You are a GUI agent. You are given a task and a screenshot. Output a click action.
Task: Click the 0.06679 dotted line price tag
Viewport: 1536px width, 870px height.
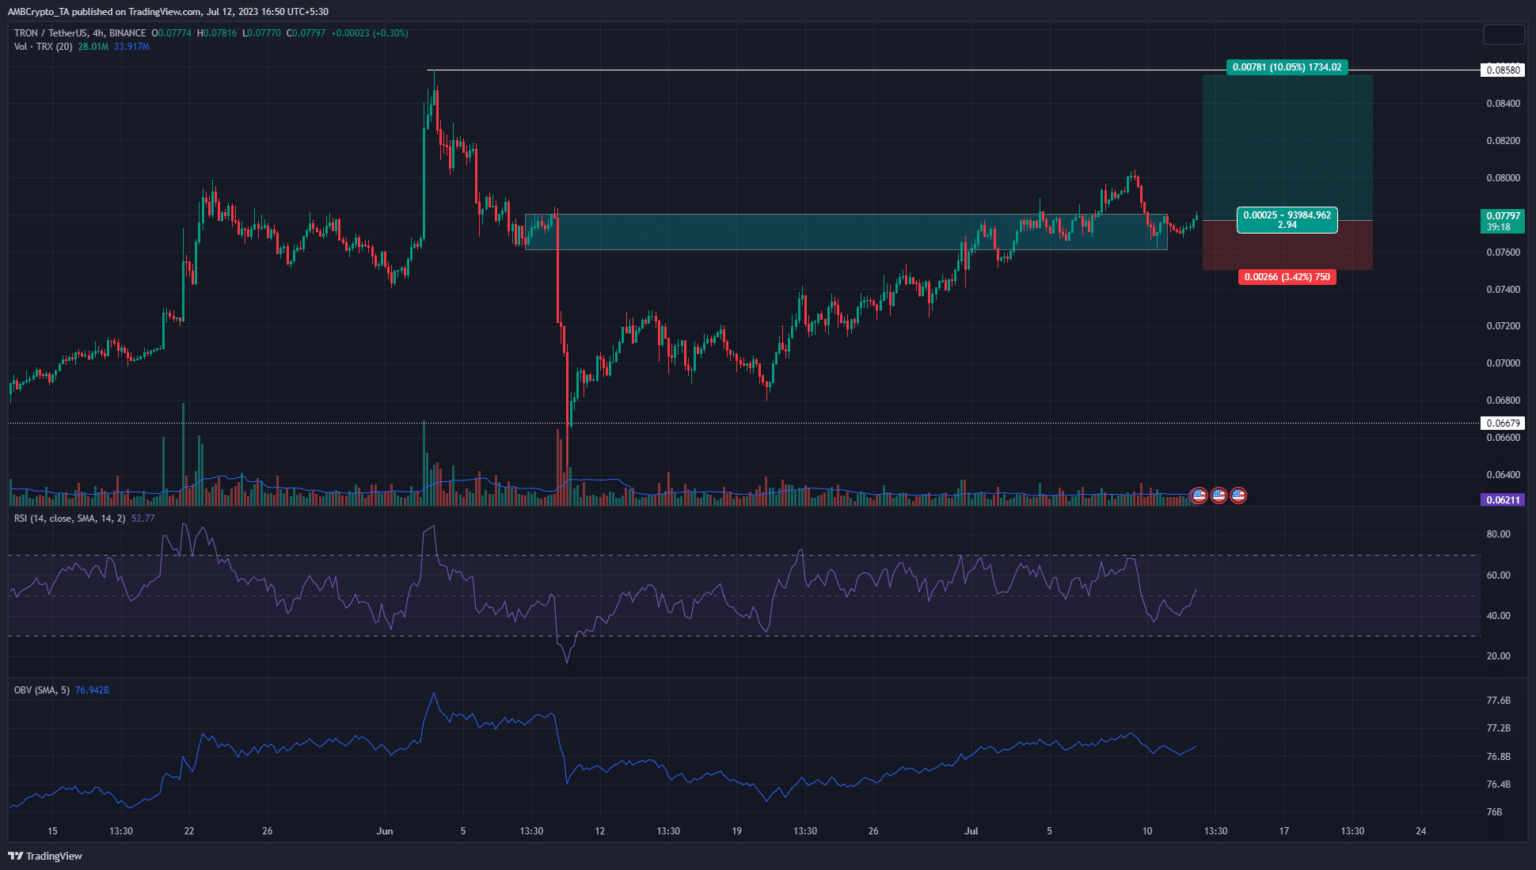(1502, 423)
